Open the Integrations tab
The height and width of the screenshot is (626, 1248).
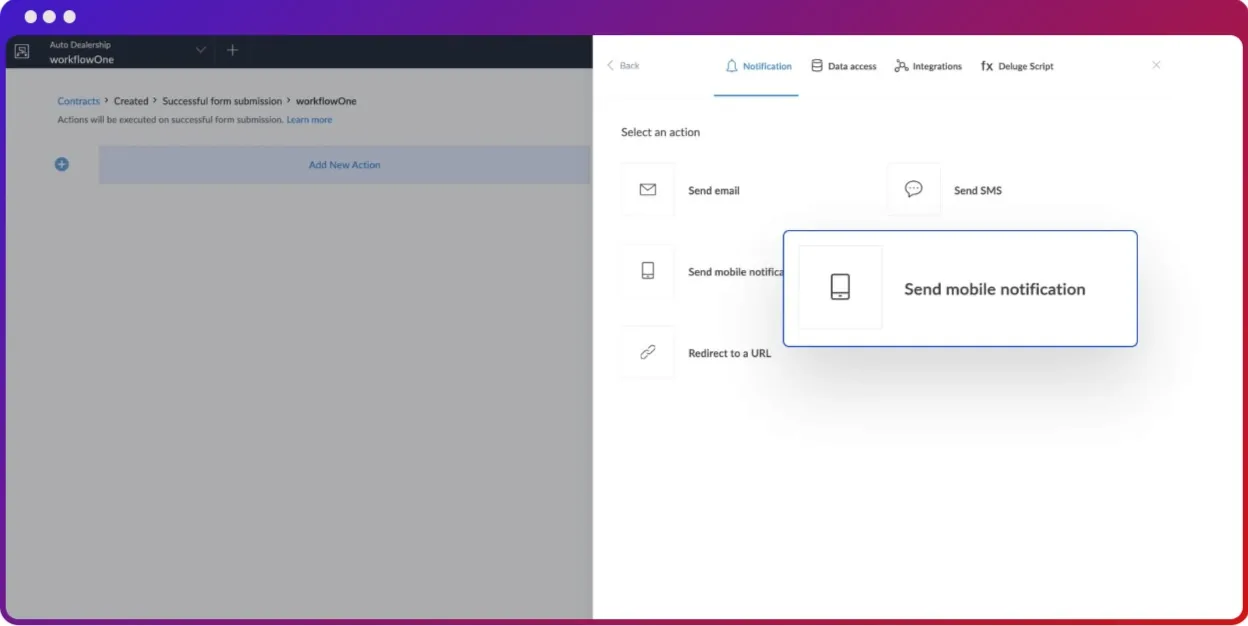[x=928, y=66]
